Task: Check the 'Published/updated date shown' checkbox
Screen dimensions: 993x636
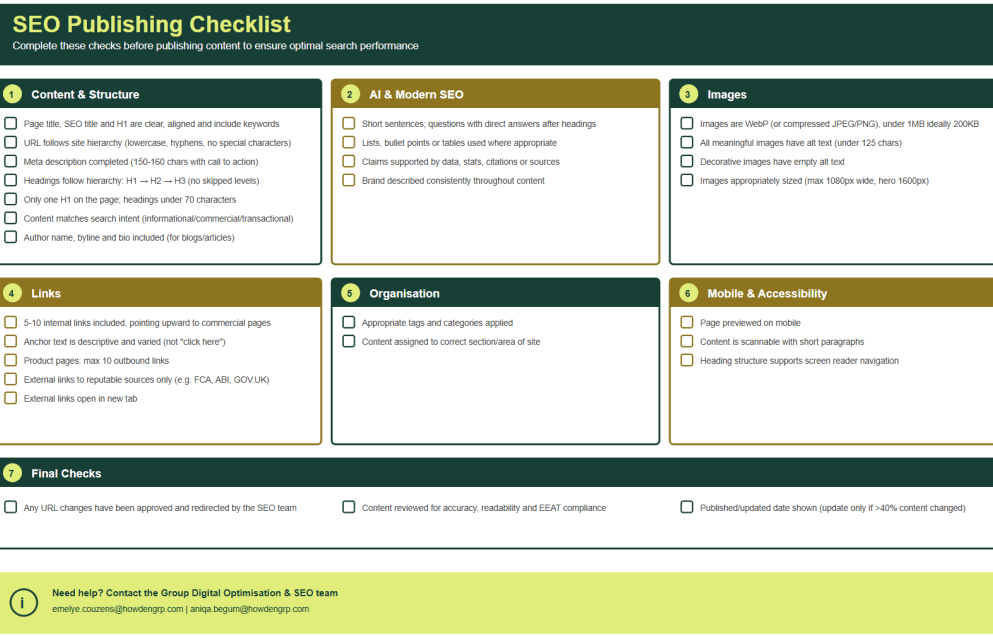Action: pos(687,508)
